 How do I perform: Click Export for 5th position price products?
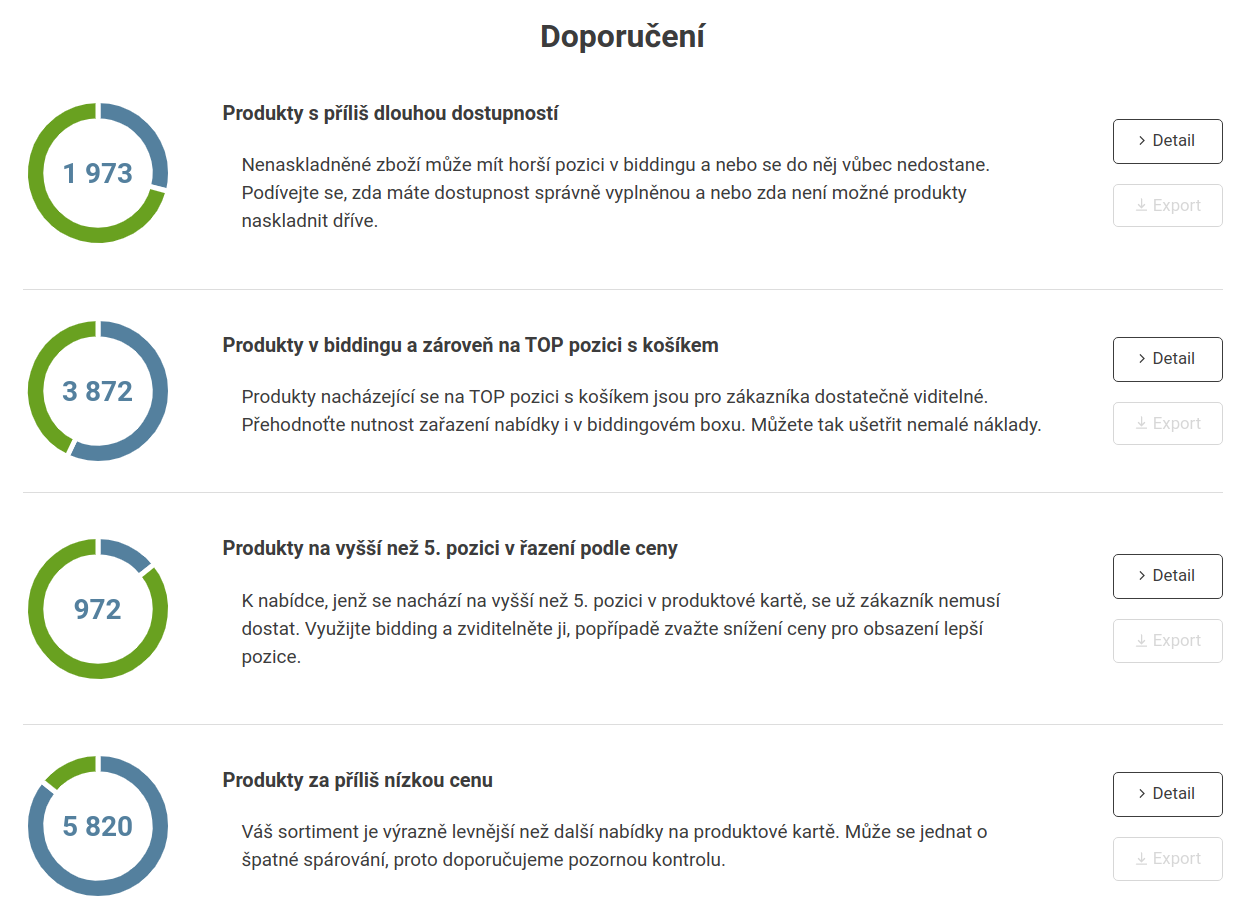tap(1167, 641)
